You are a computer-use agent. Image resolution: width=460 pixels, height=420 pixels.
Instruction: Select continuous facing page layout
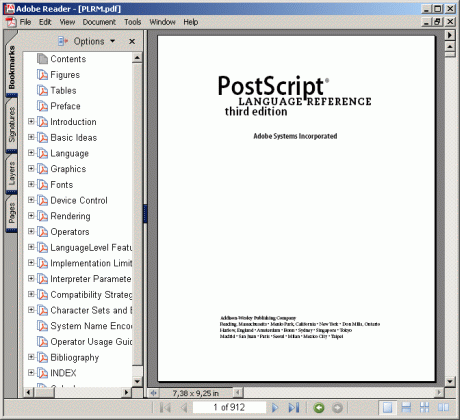425,407
